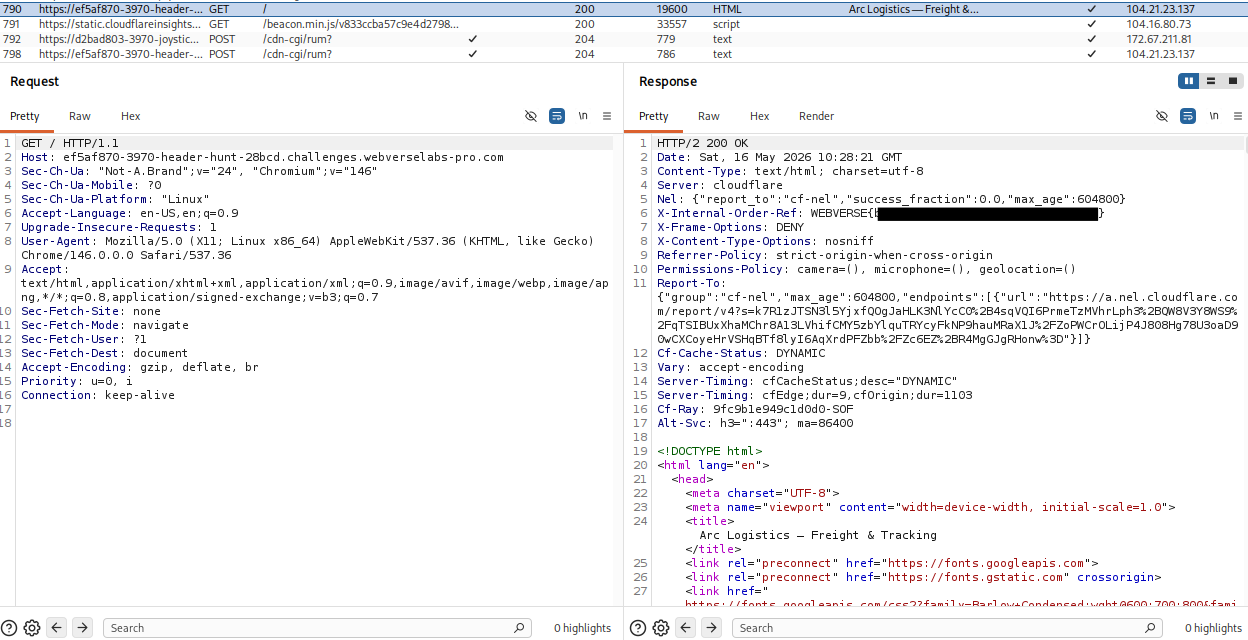The image size is (1248, 640).
Task: Select combined tabbed layout view
Action: click(x=1233, y=81)
